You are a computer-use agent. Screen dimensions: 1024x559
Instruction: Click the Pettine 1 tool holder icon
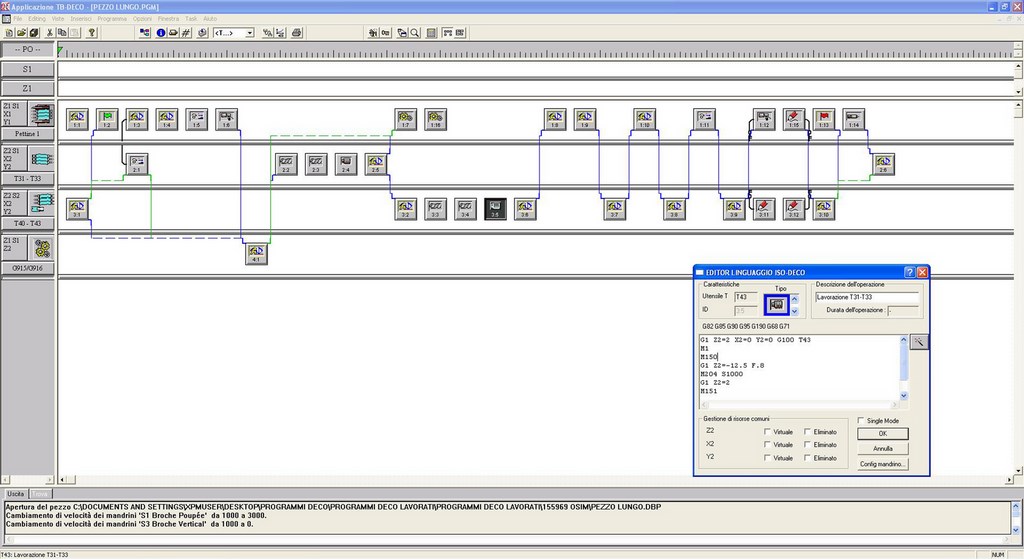pos(42,114)
